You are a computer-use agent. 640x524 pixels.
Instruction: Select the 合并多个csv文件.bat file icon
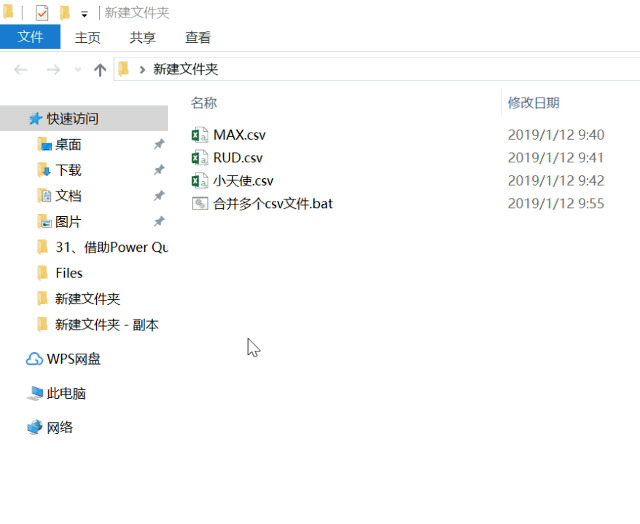click(x=200, y=203)
